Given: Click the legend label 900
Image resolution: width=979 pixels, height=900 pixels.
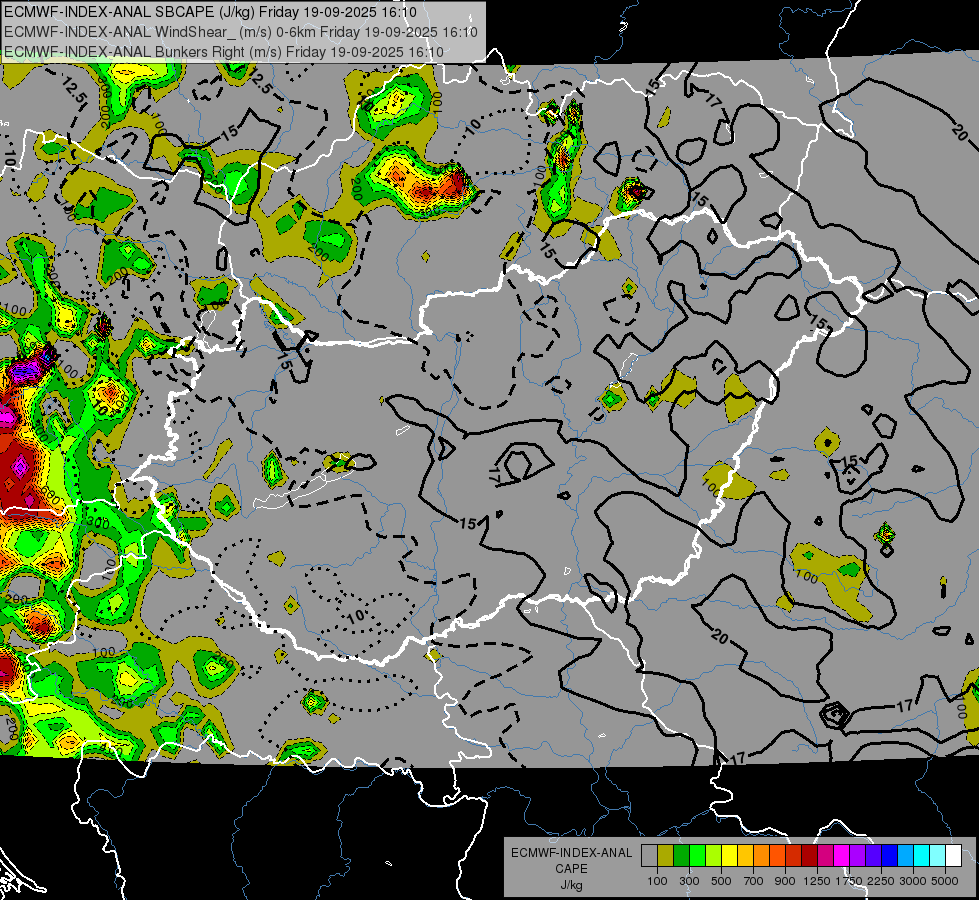Looking at the screenshot, I should (785, 881).
